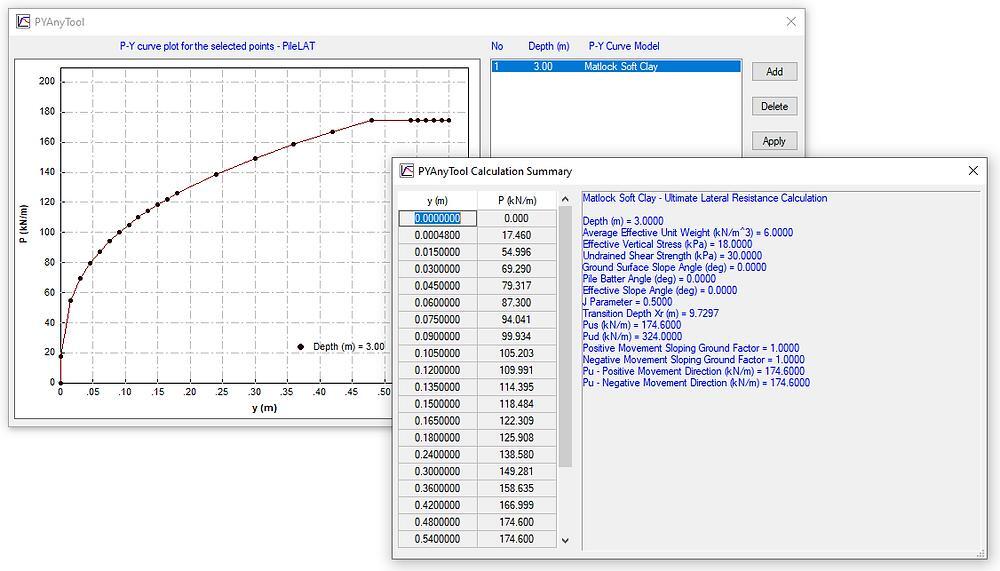Click the table vertical scrollbar thumb
Viewport: 1000px width, 571px height.
pyautogui.click(x=565, y=337)
